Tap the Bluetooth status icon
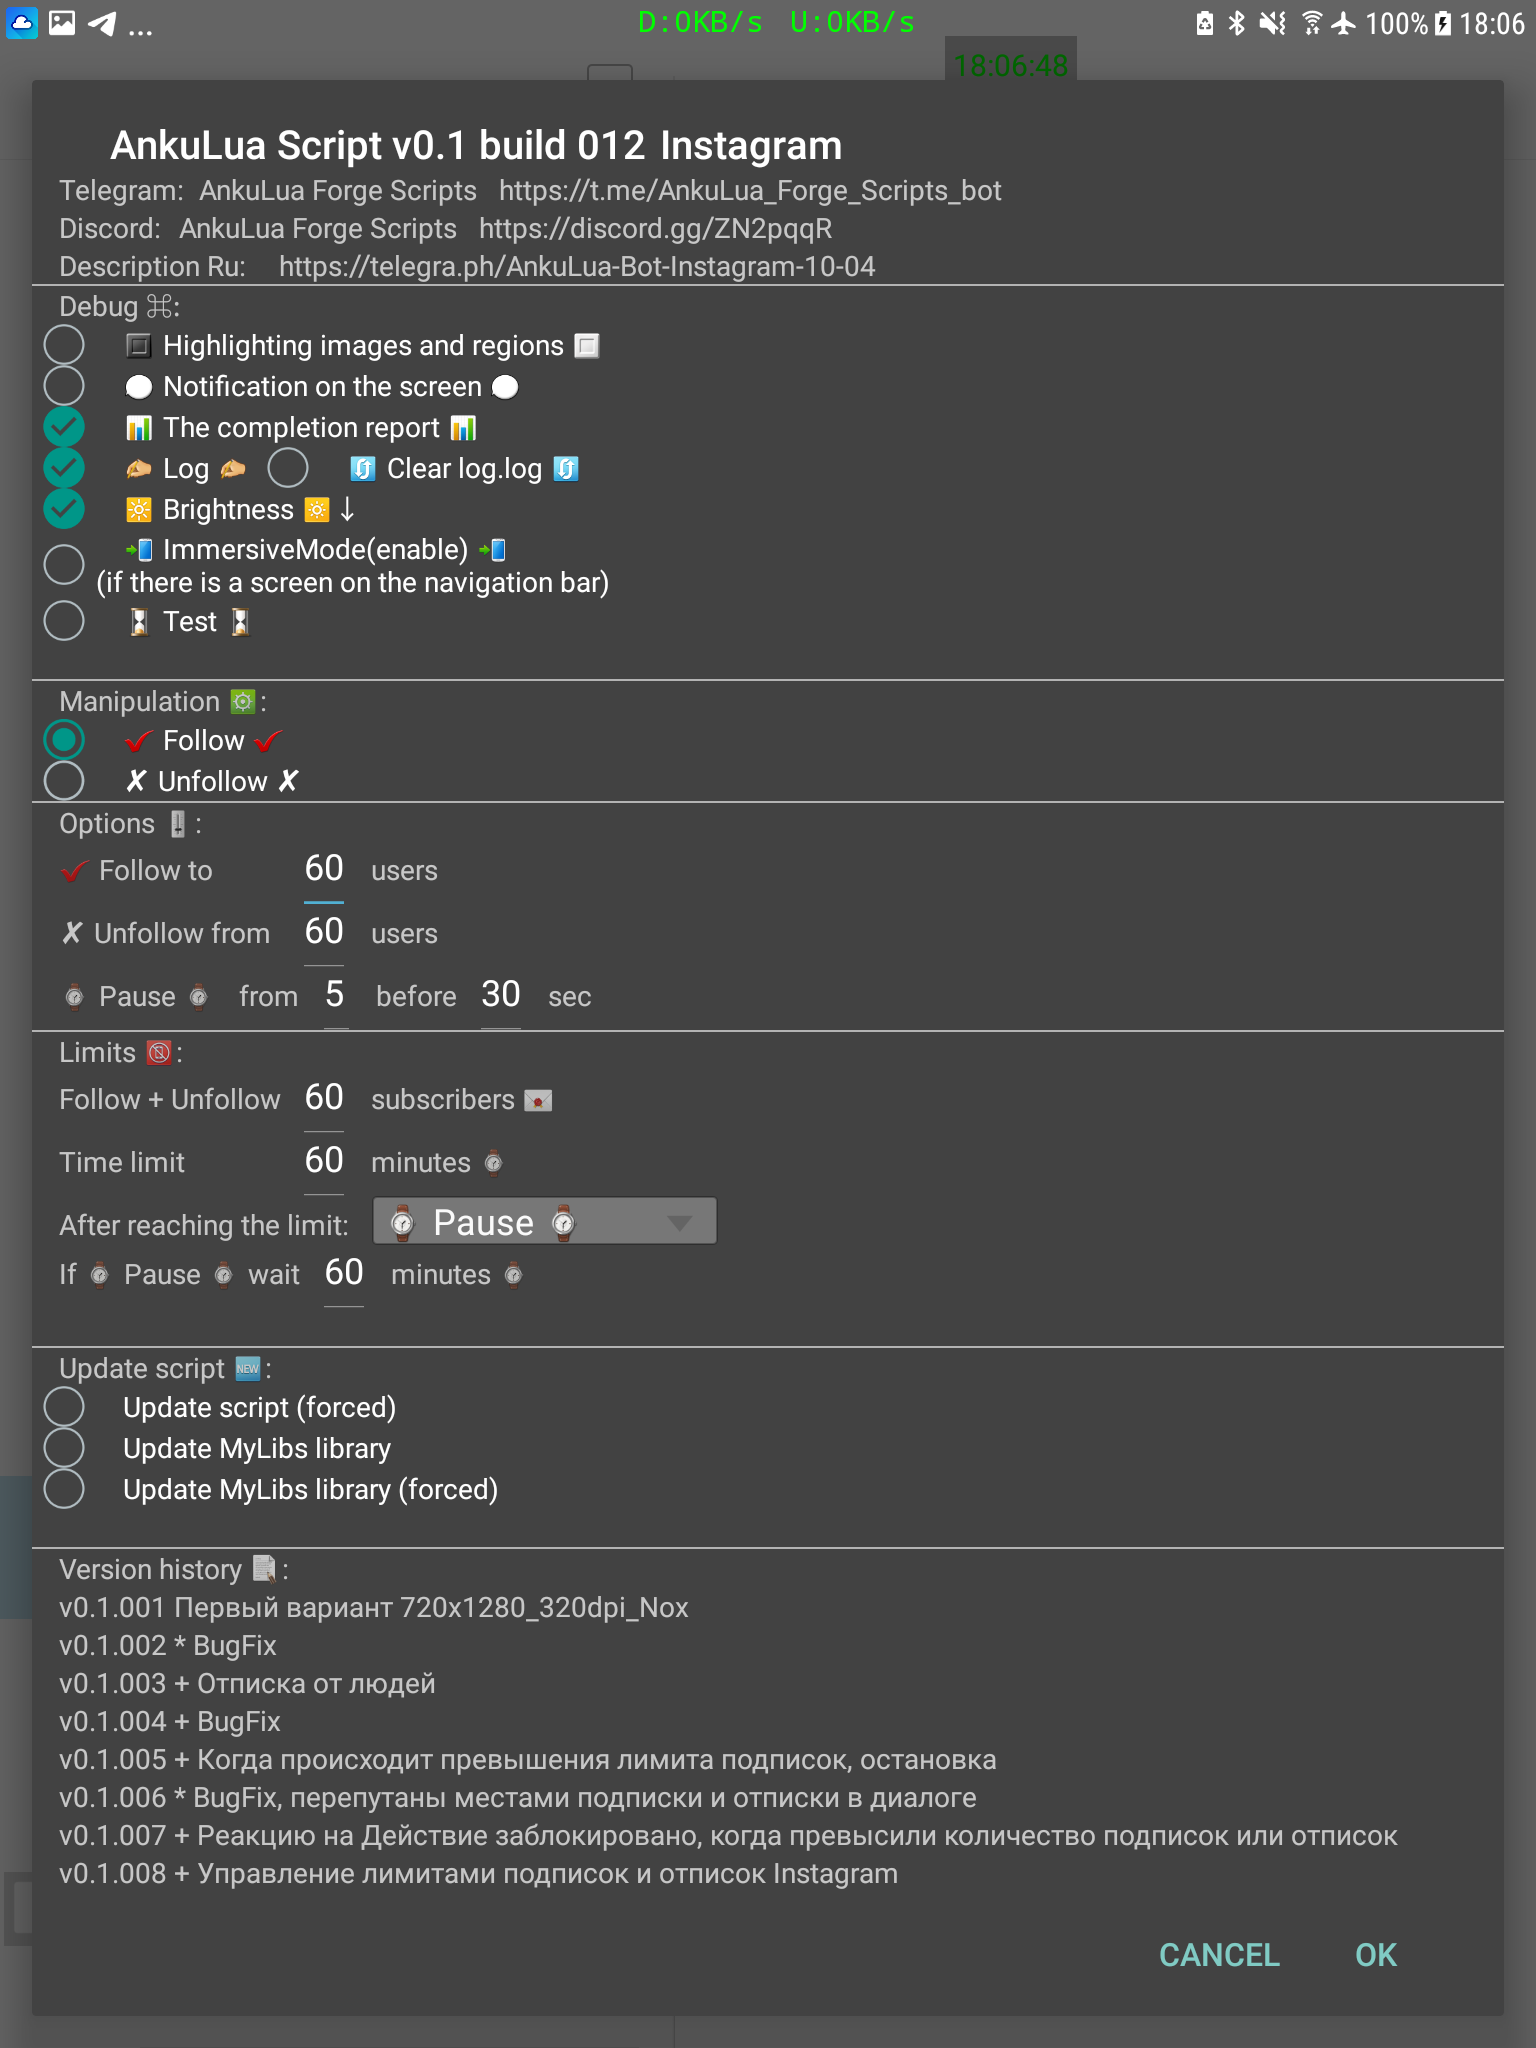This screenshot has height=2048, width=1536. 1237,23
